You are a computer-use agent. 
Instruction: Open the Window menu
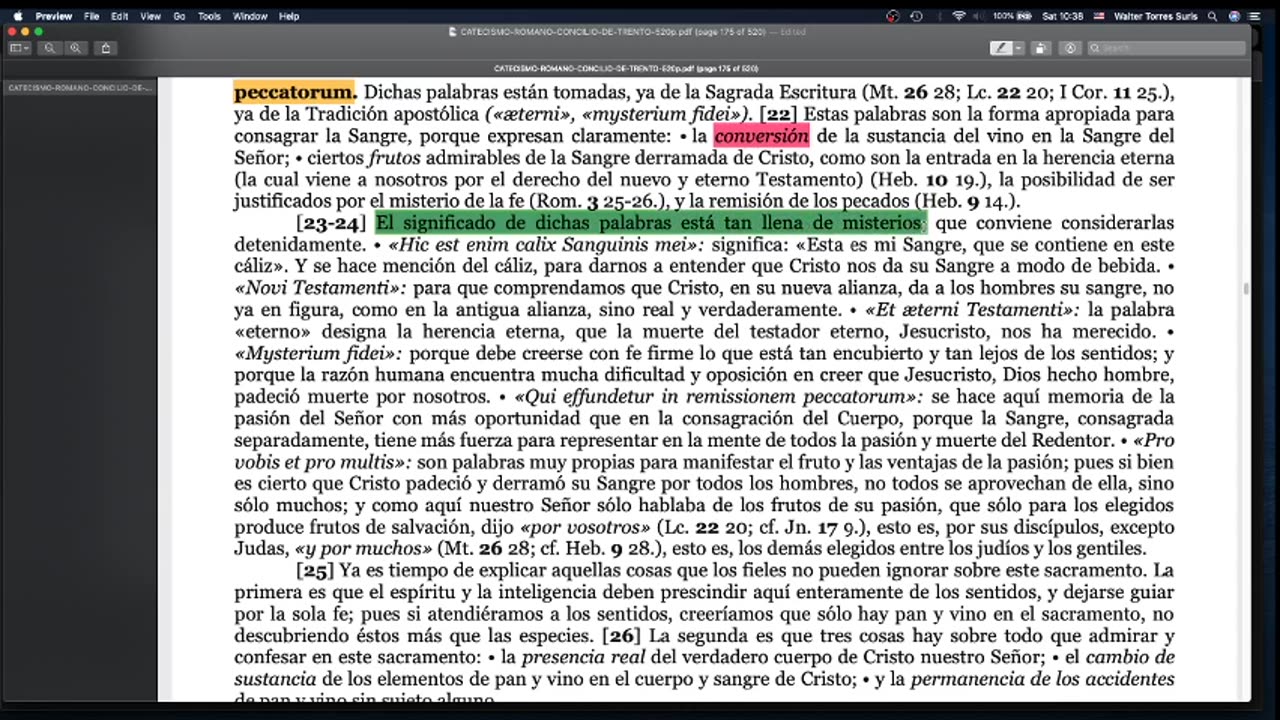[x=250, y=16]
